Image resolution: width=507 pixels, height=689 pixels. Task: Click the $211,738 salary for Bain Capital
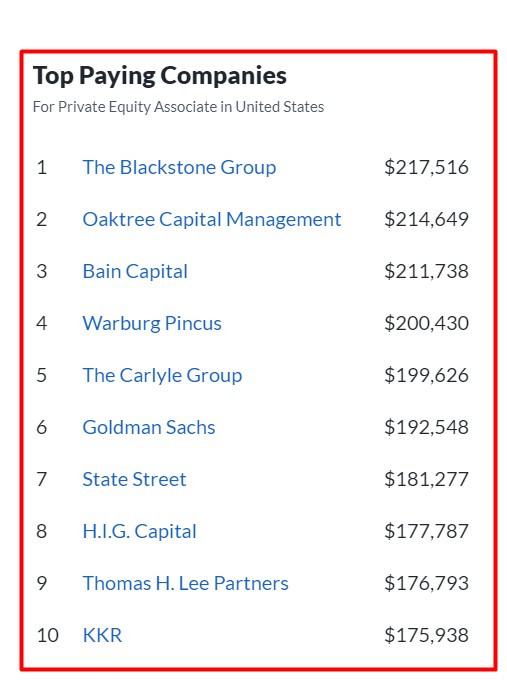426,271
